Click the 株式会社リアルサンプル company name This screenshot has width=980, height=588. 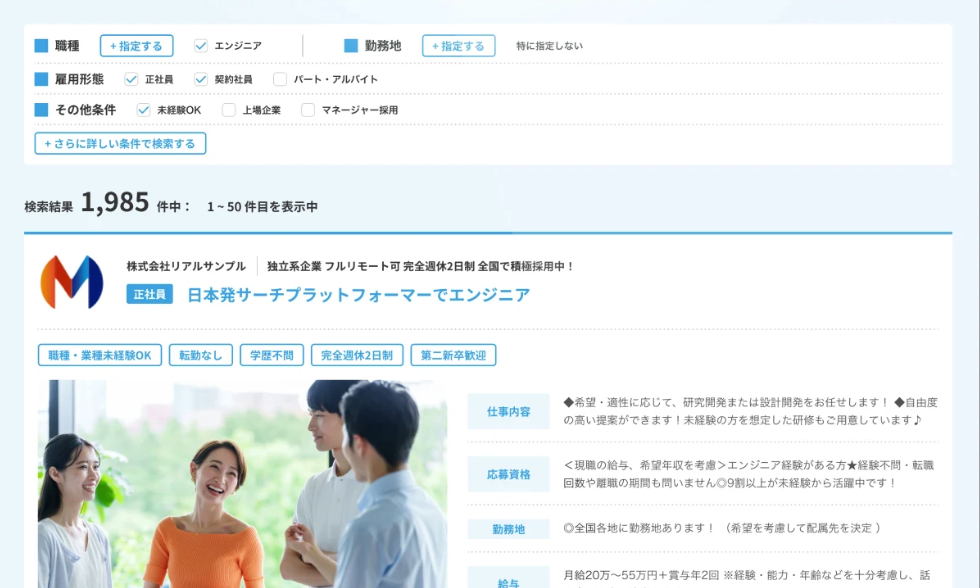point(186,266)
